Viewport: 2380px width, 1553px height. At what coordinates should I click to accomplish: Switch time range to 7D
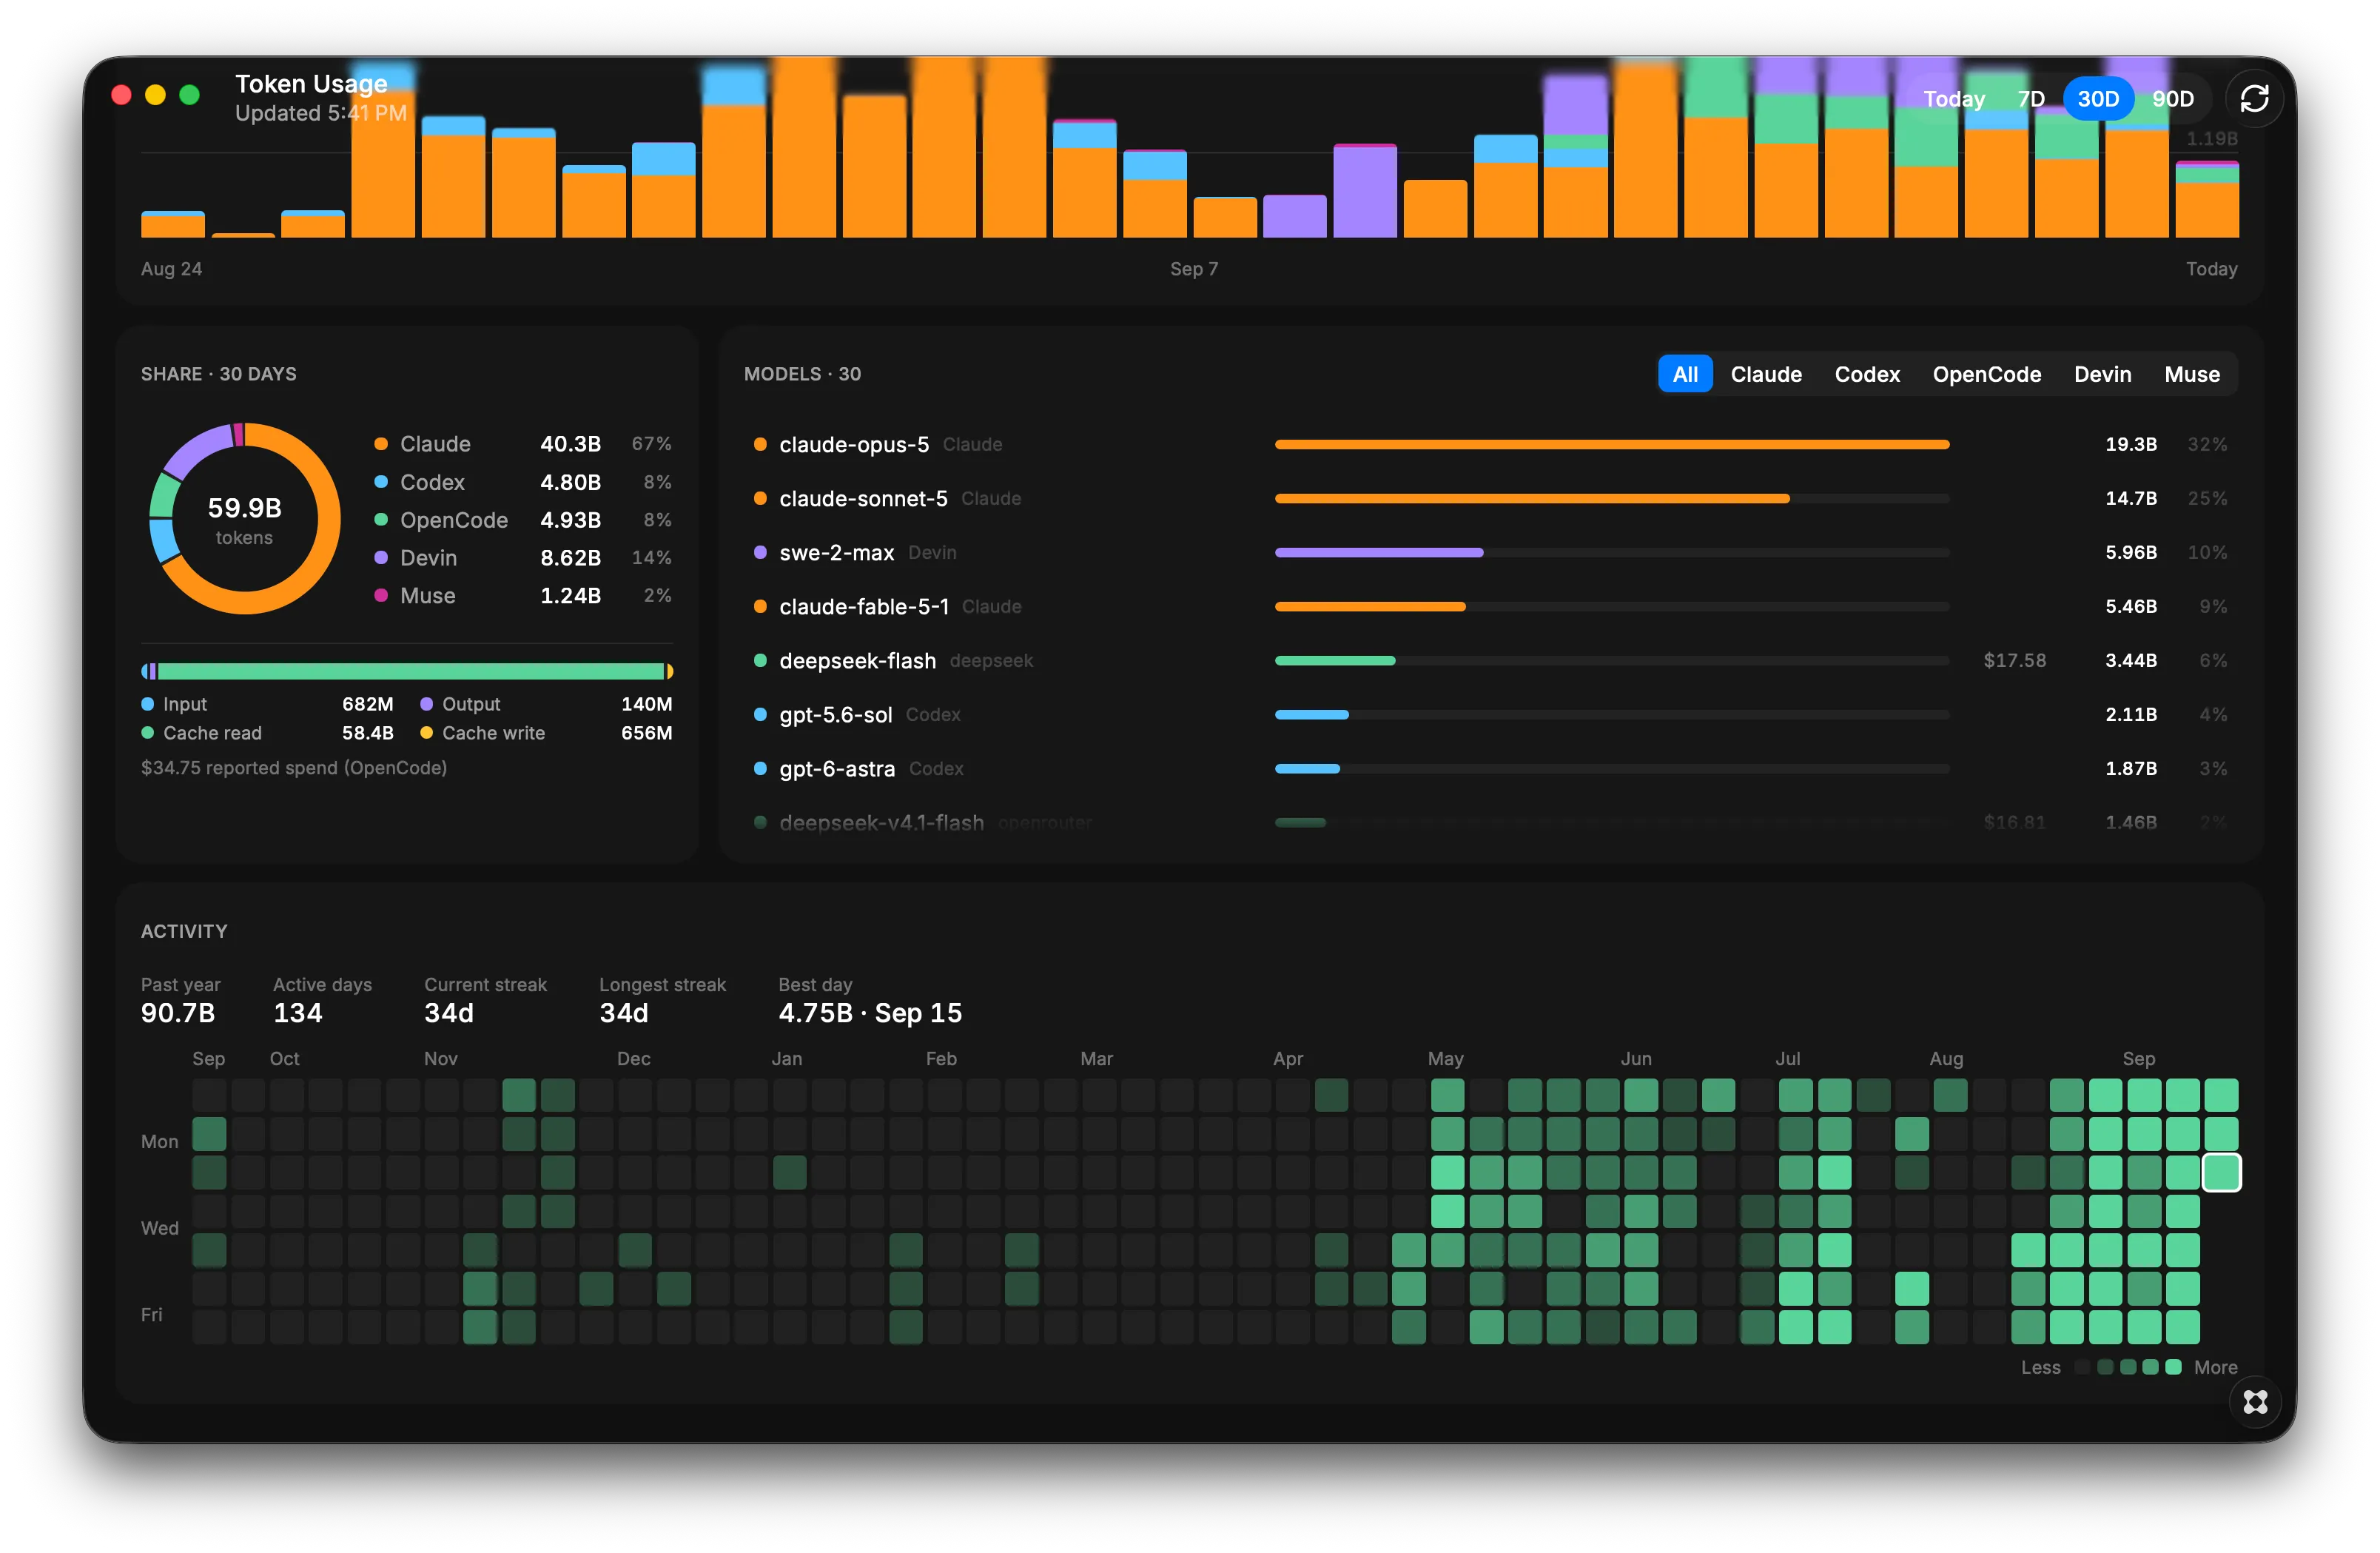click(x=2030, y=98)
